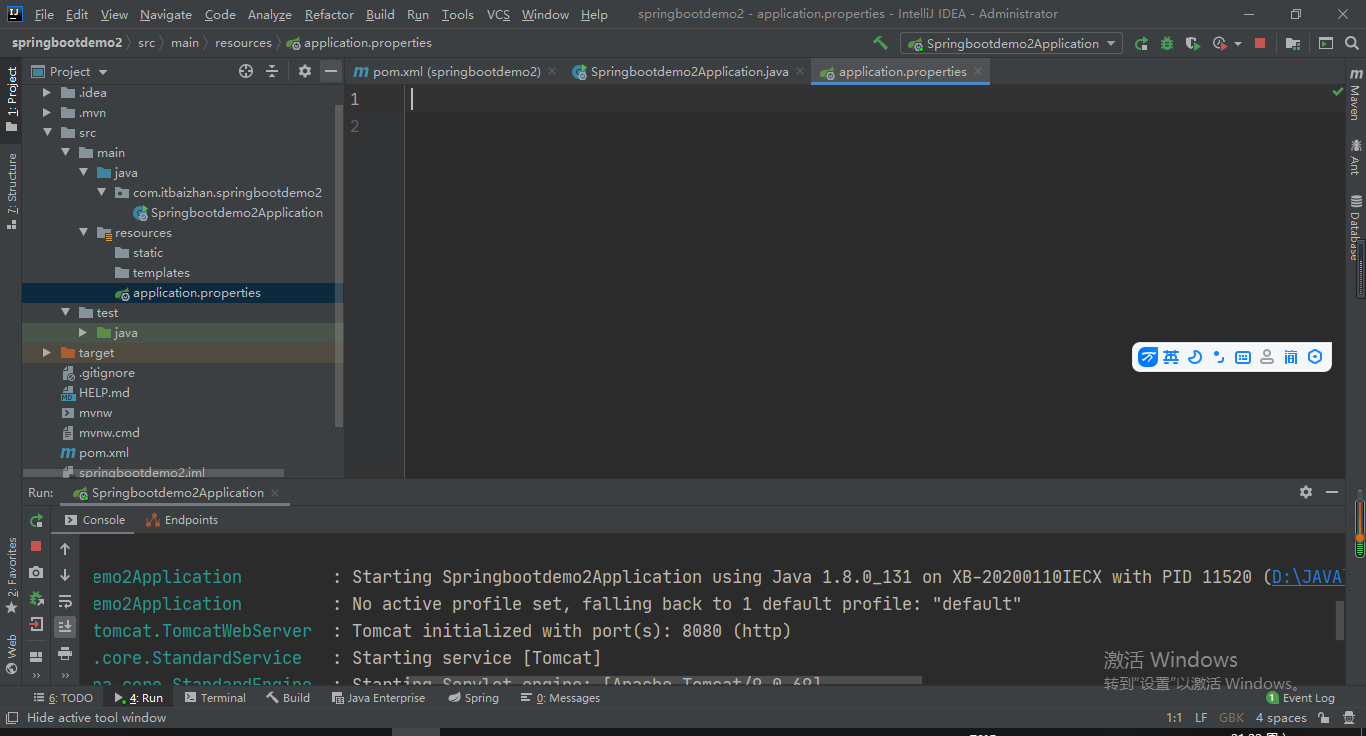
Task: Build project with the hammer icon
Action: tap(880, 43)
